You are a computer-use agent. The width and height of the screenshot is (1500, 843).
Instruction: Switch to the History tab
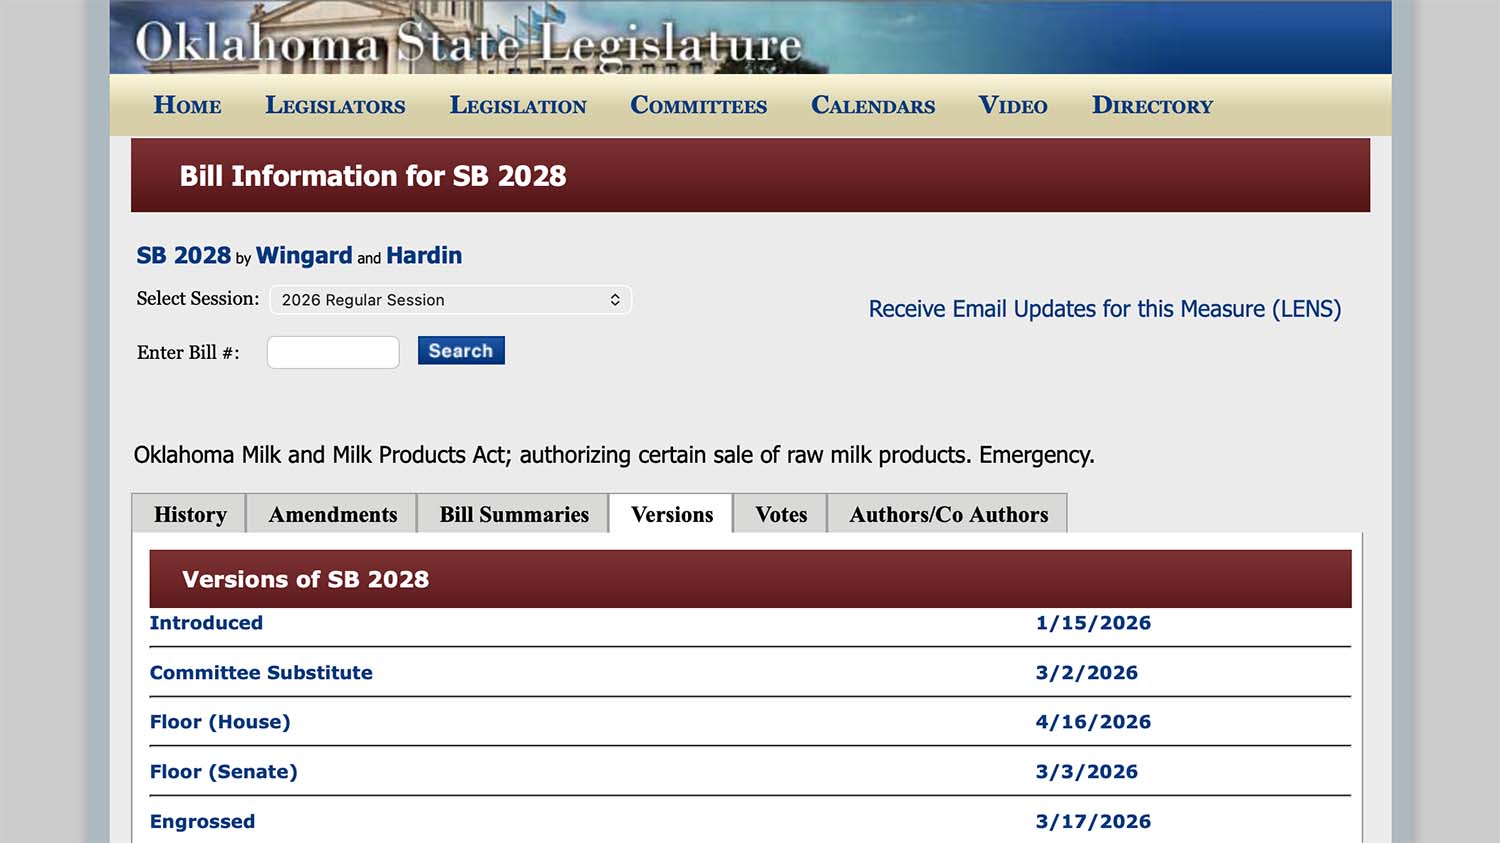pos(188,513)
